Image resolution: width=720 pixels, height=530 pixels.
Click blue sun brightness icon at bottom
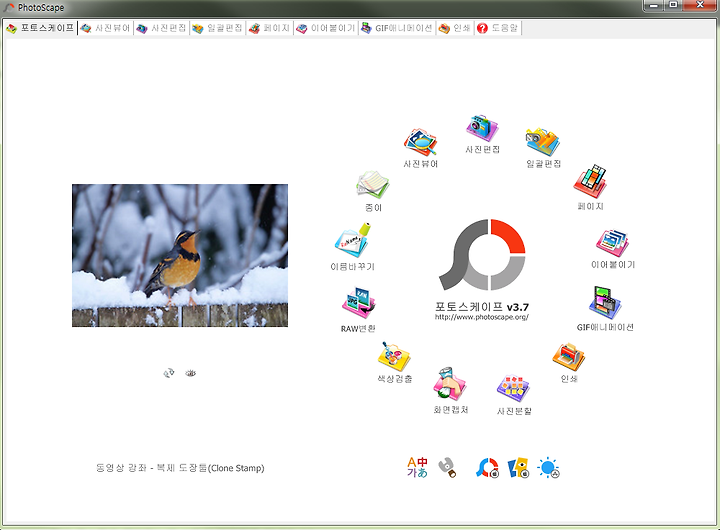click(549, 468)
